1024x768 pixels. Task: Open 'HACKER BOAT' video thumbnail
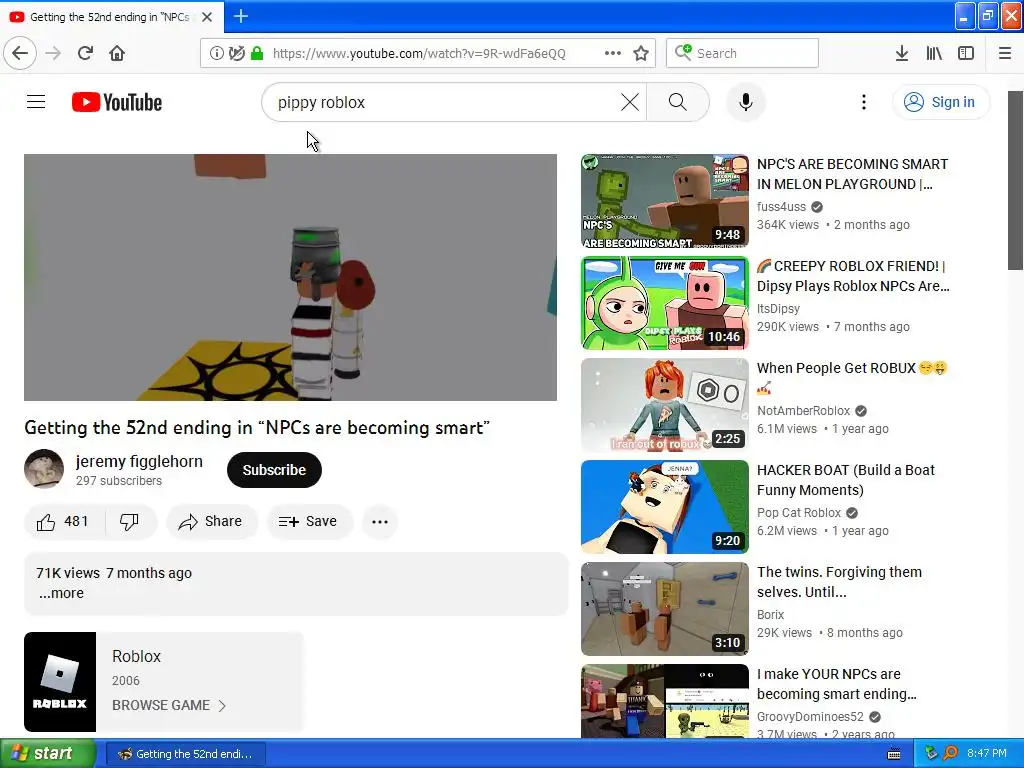tap(665, 507)
